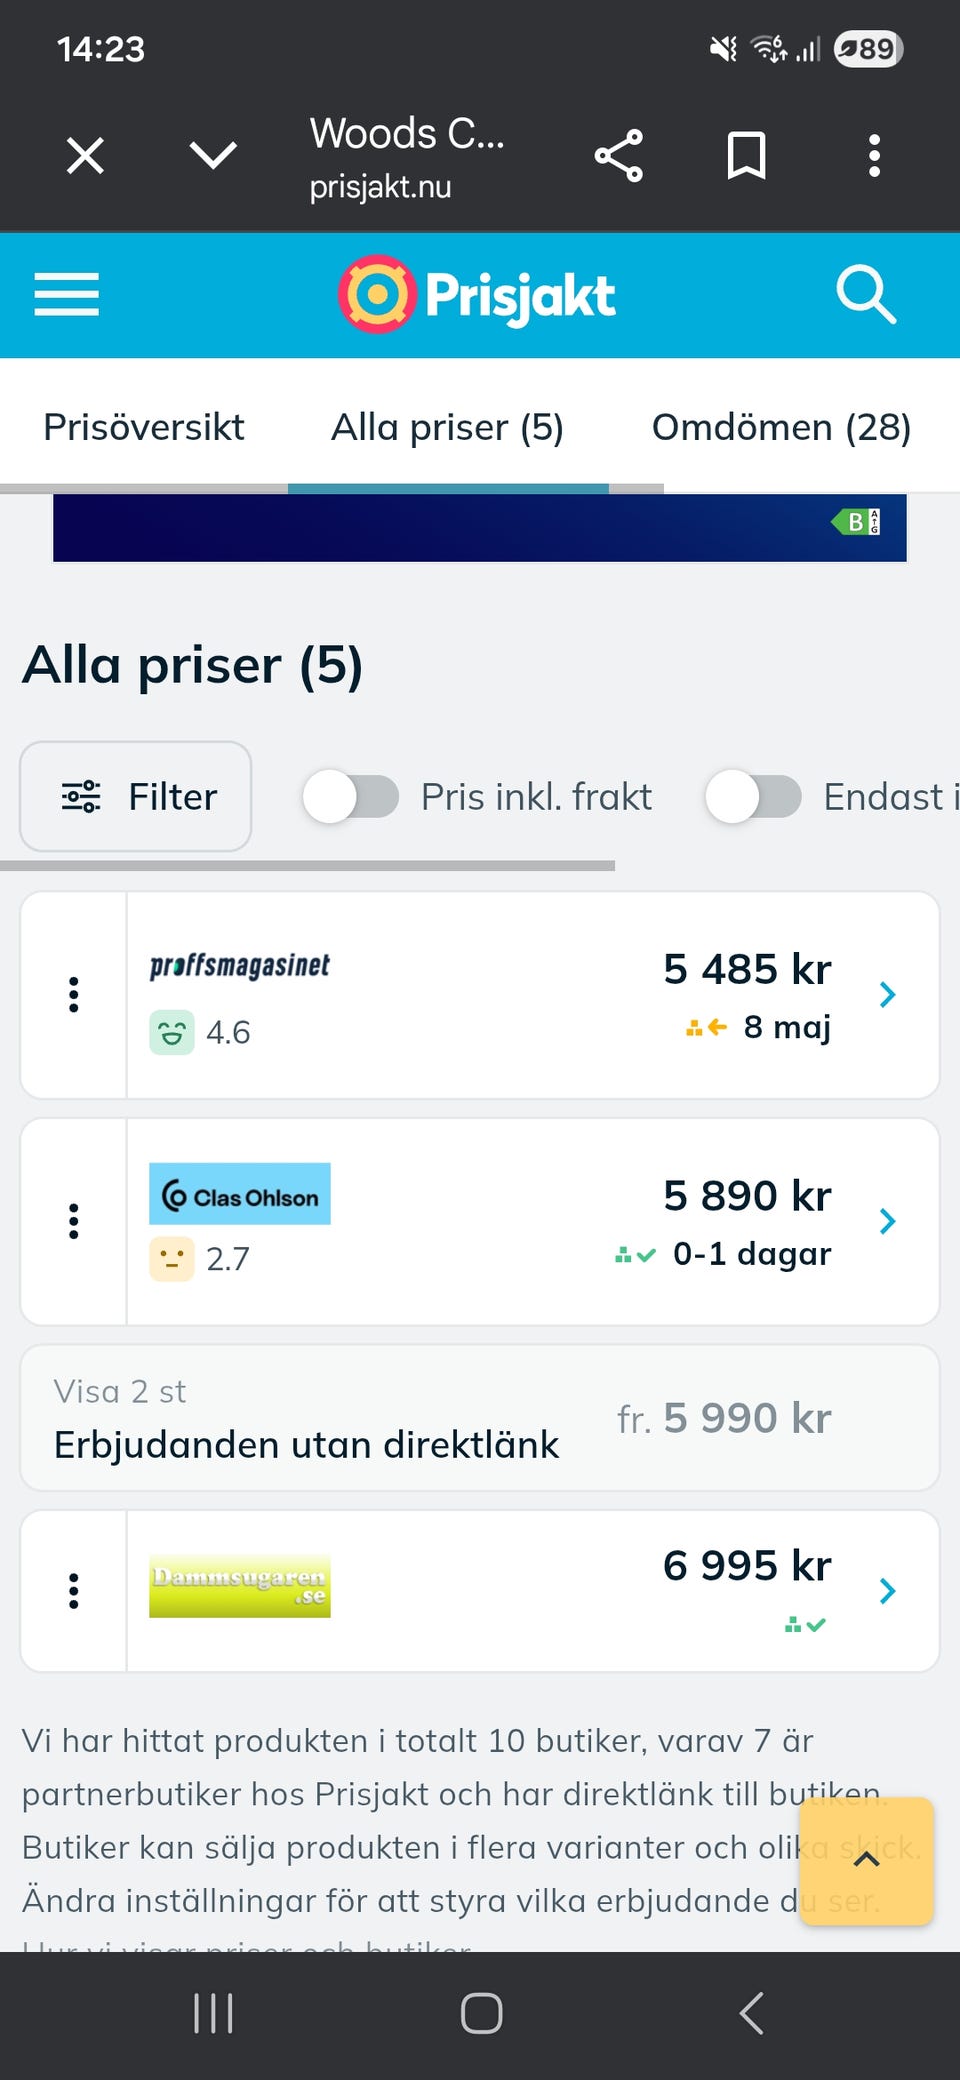Open the hamburger navigation menu

pyautogui.click(x=66, y=294)
